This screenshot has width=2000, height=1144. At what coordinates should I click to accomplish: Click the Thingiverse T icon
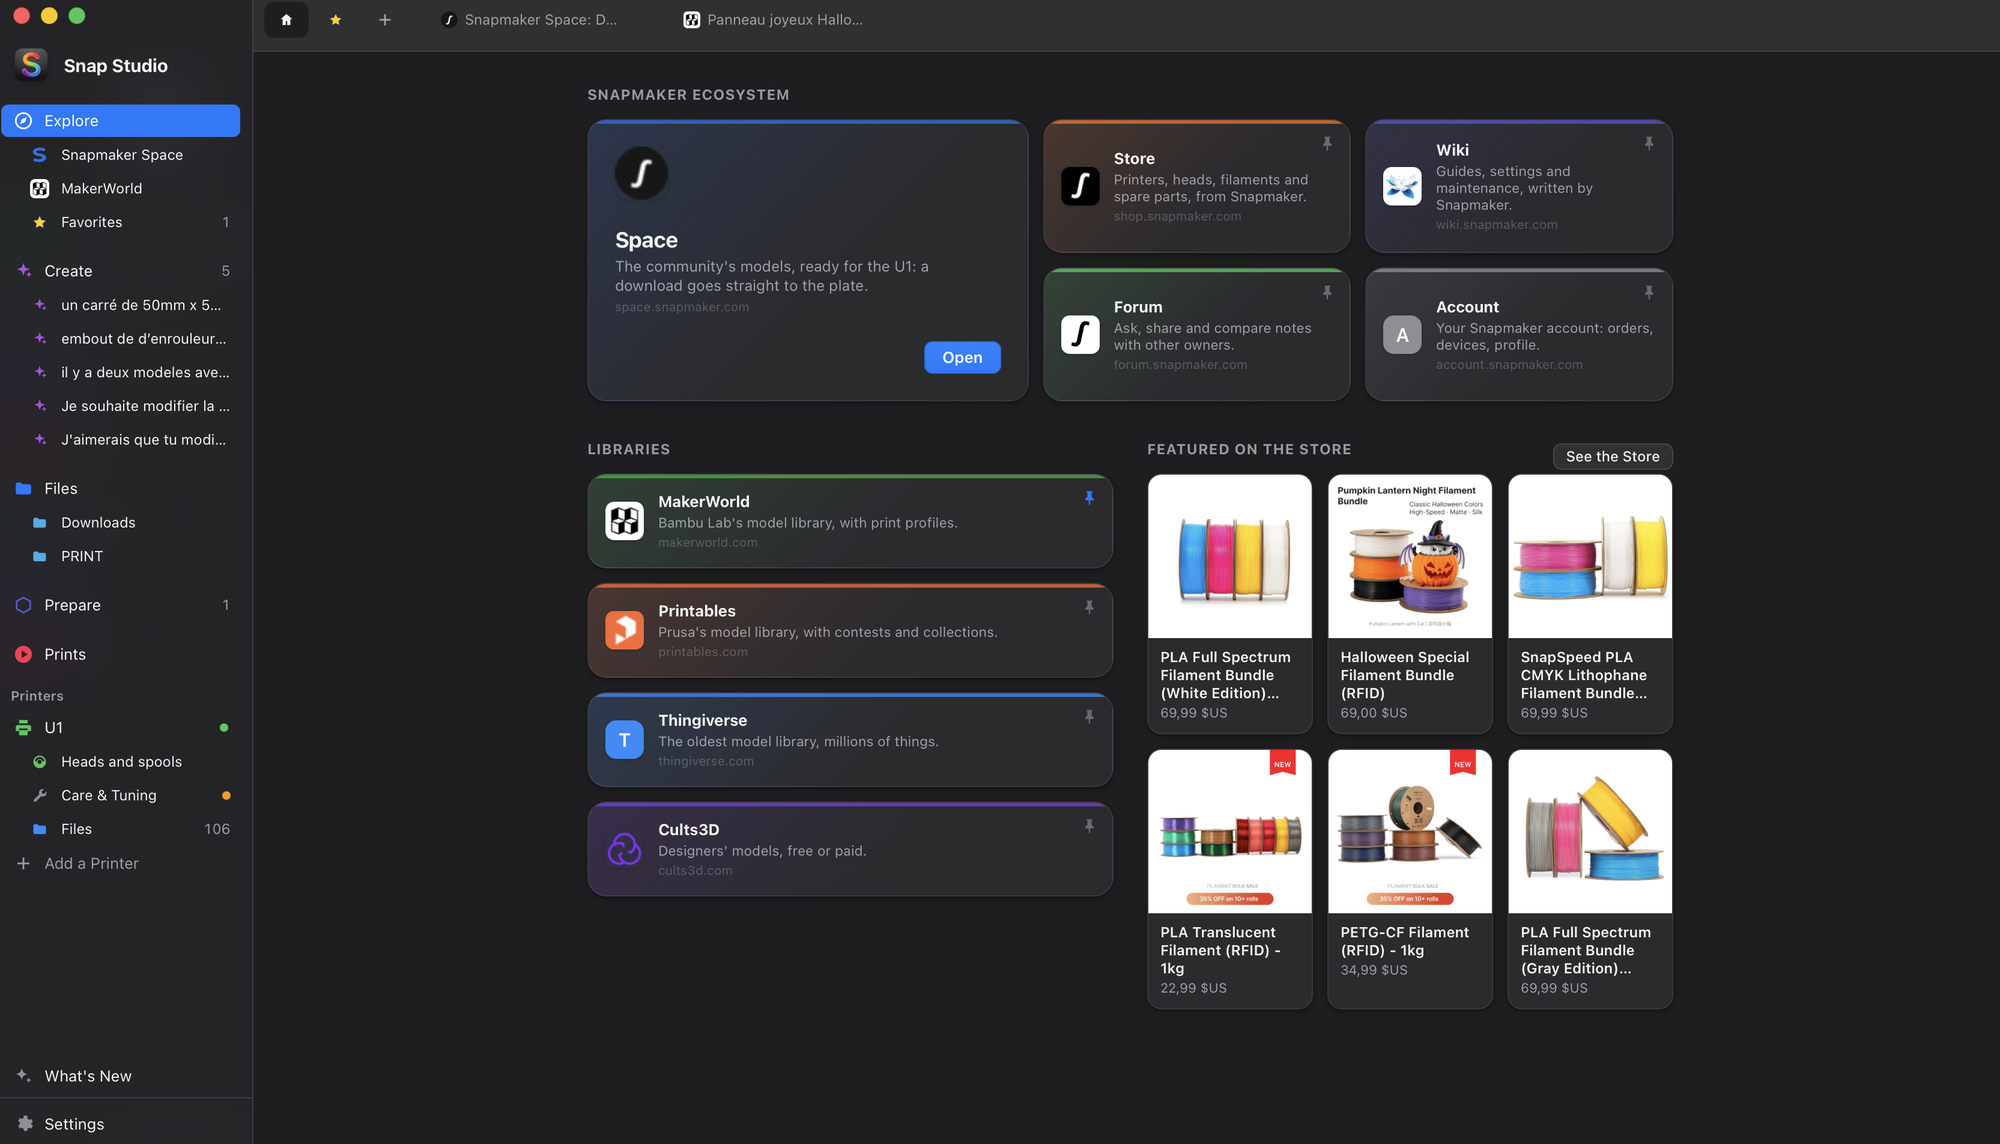tap(624, 740)
